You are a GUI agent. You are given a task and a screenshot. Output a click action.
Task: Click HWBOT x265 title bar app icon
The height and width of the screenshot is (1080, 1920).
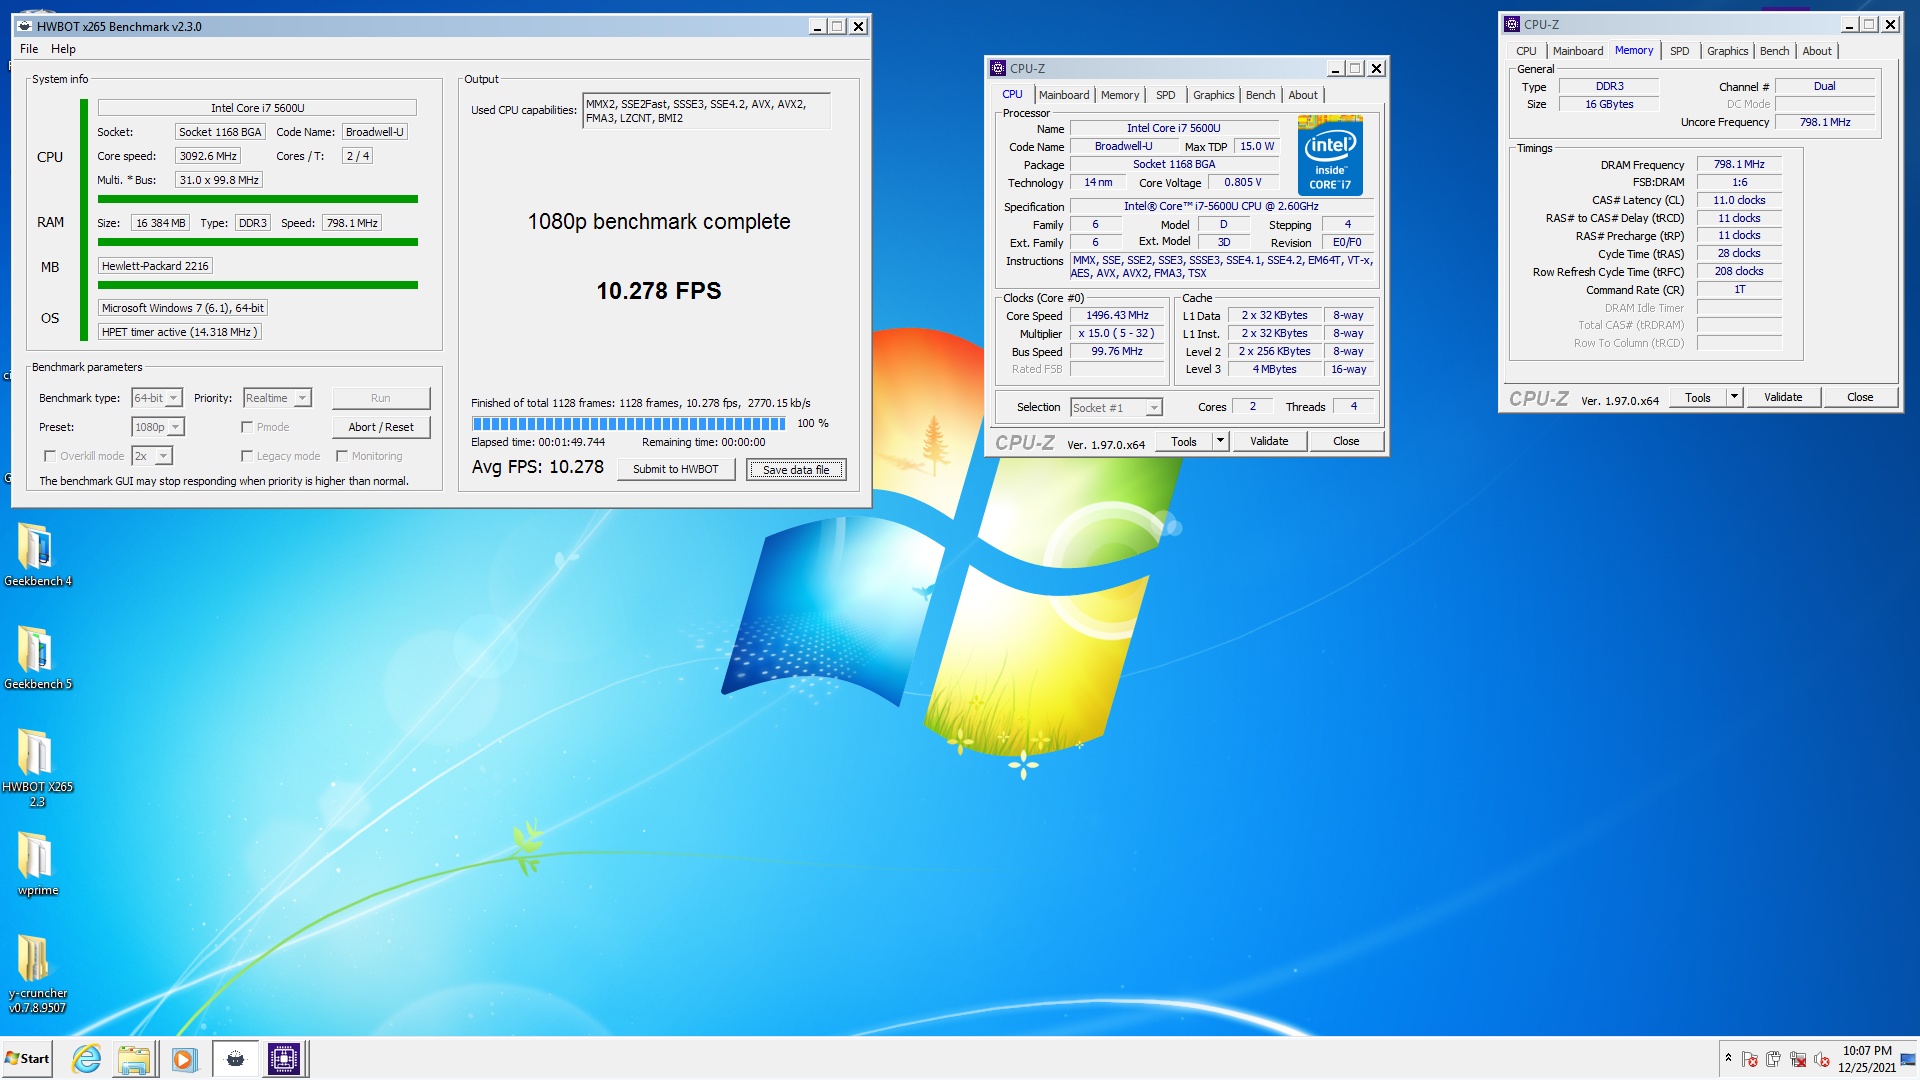(24, 26)
